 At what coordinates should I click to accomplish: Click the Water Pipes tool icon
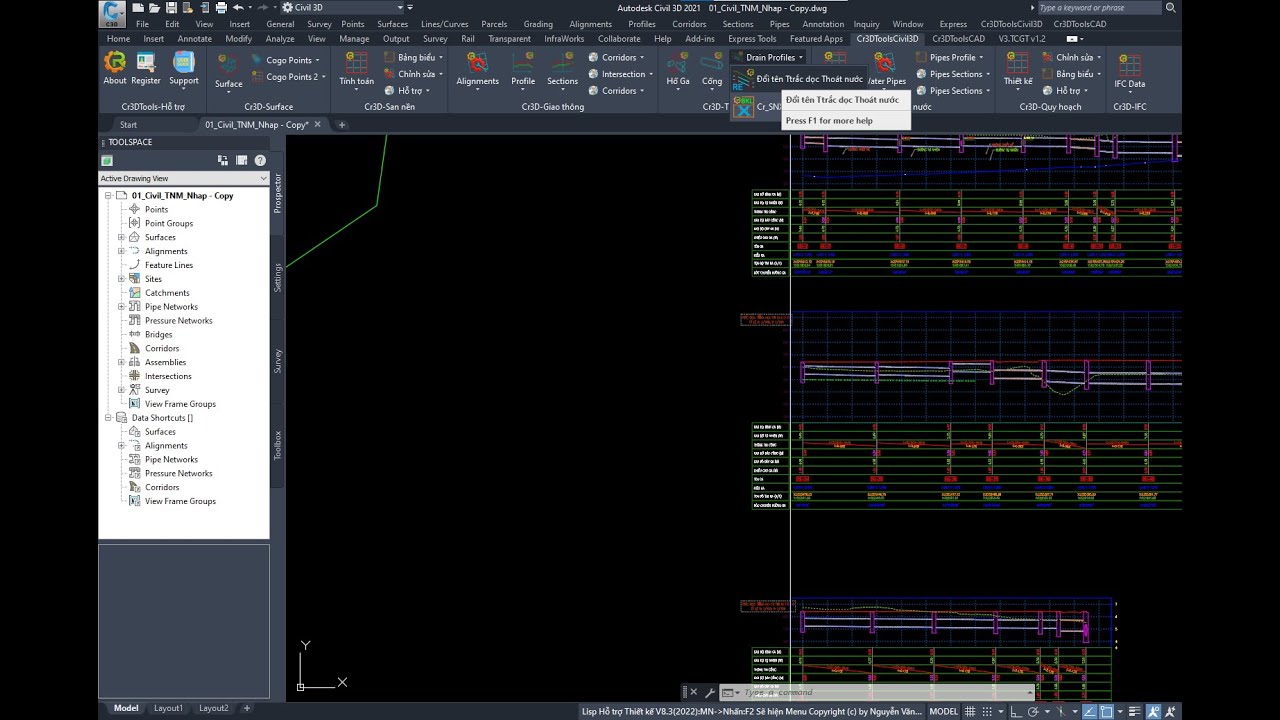click(886, 70)
